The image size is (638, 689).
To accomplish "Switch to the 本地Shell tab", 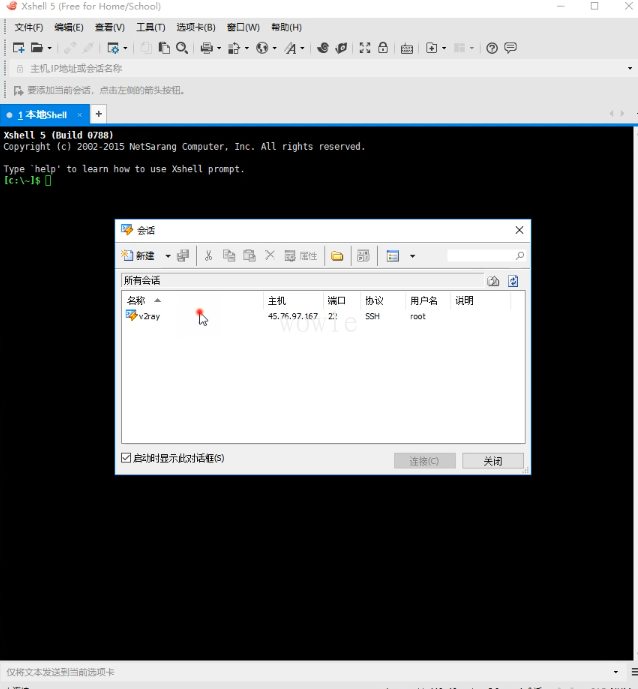I will (x=42, y=115).
